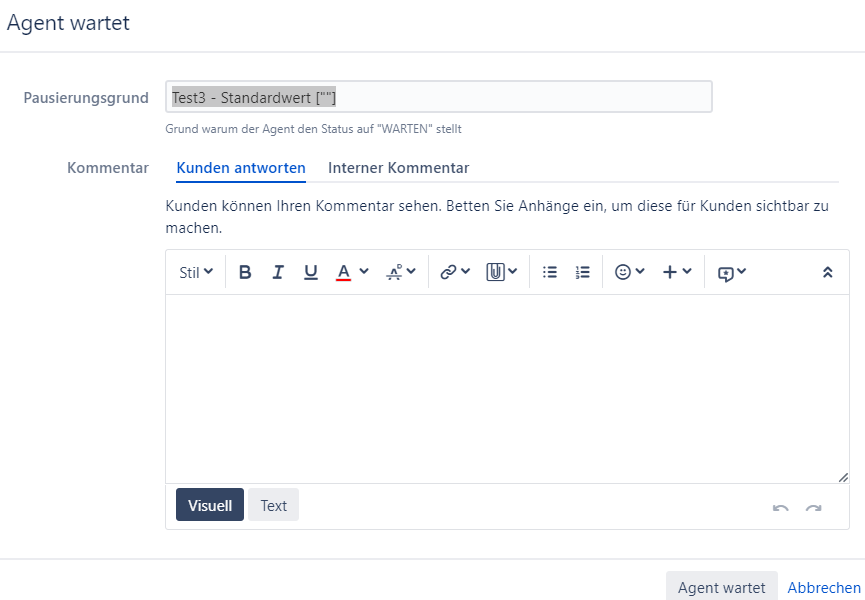Click the strikethrough more-formatting icon

[394, 272]
